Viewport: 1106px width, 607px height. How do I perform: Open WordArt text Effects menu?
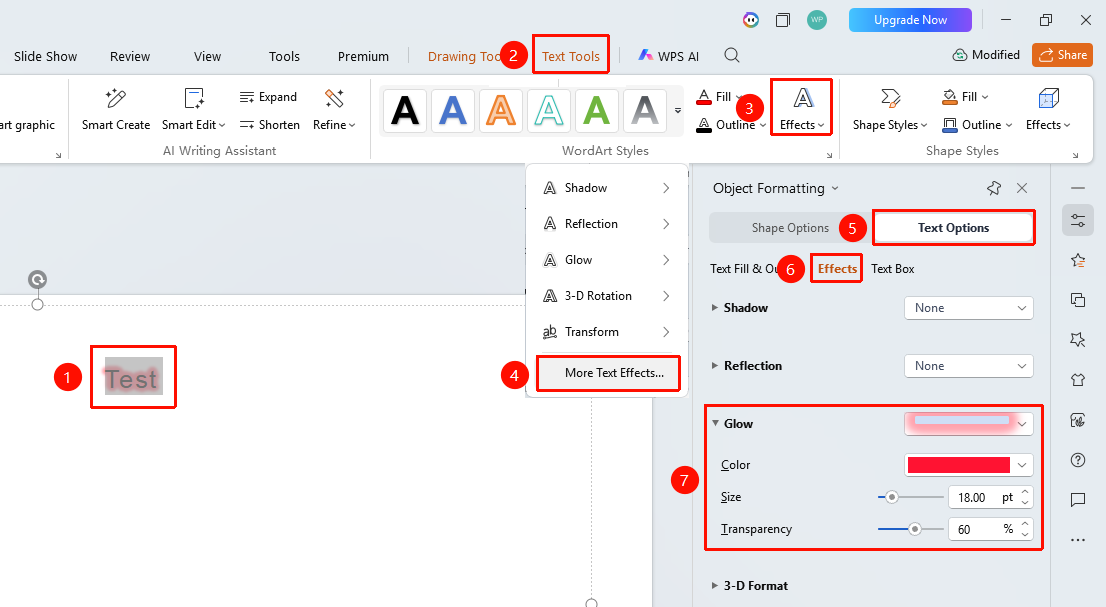(x=802, y=110)
